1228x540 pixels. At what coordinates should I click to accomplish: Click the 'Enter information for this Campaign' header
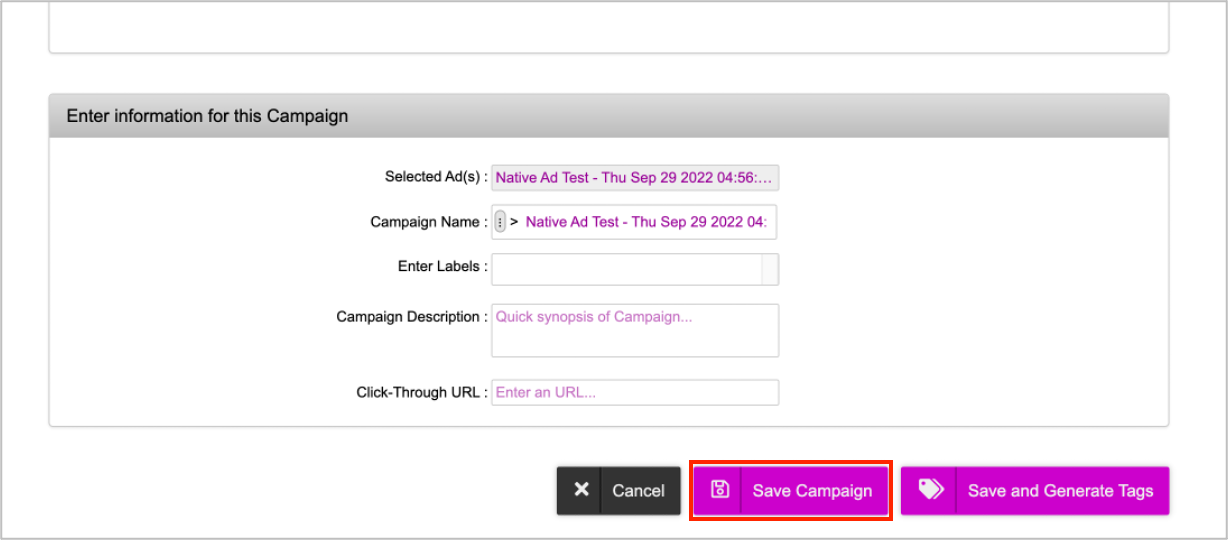tap(207, 116)
